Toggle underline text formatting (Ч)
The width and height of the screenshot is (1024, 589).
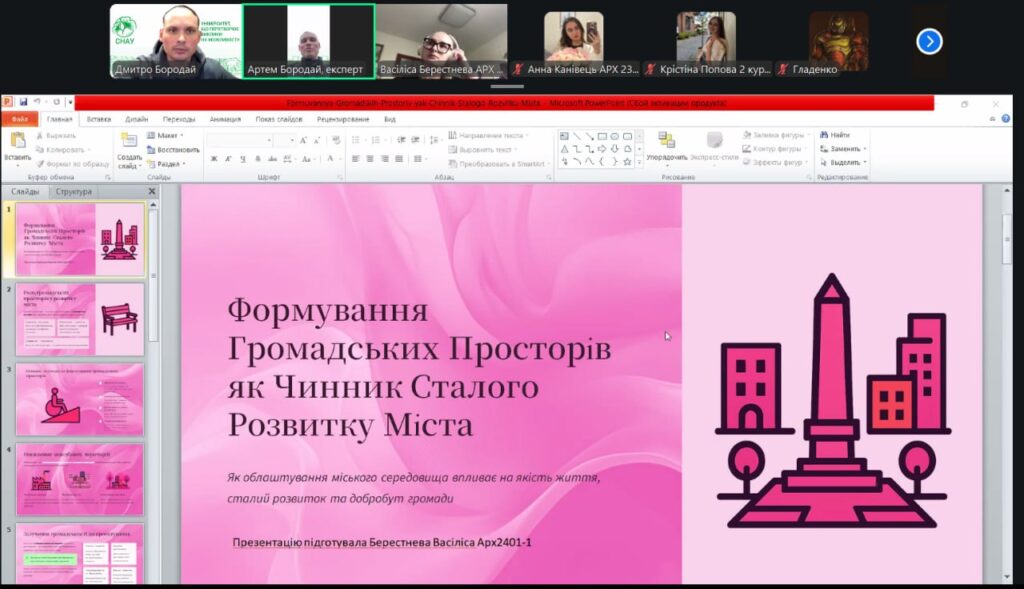[241, 159]
